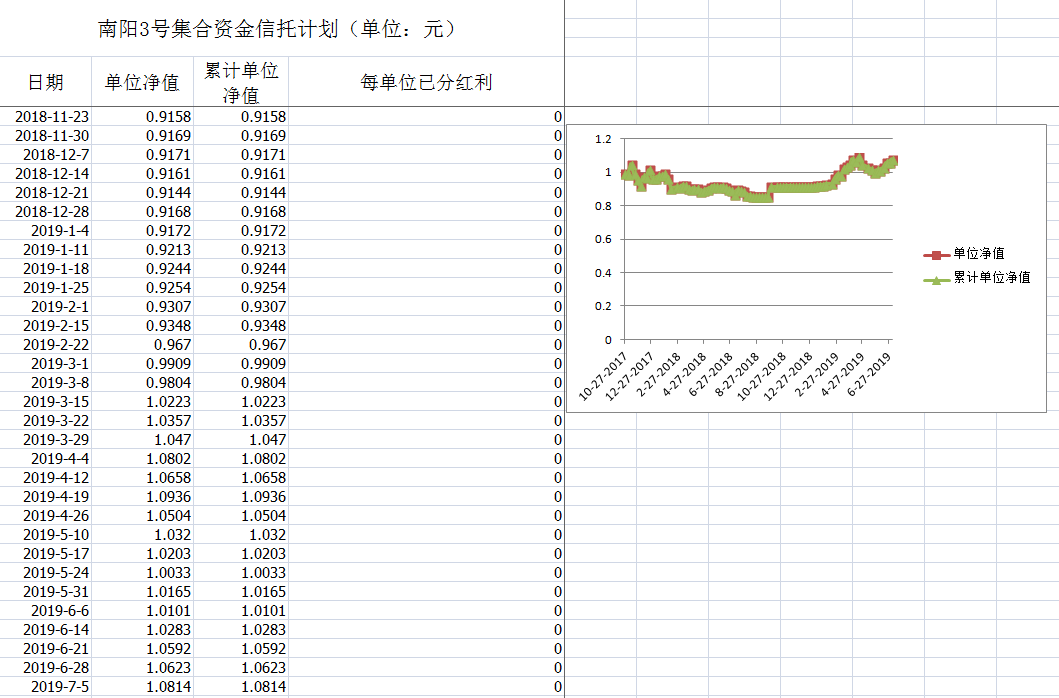Select the title cell 南阳3号集合资金信托计划

pos(282,28)
